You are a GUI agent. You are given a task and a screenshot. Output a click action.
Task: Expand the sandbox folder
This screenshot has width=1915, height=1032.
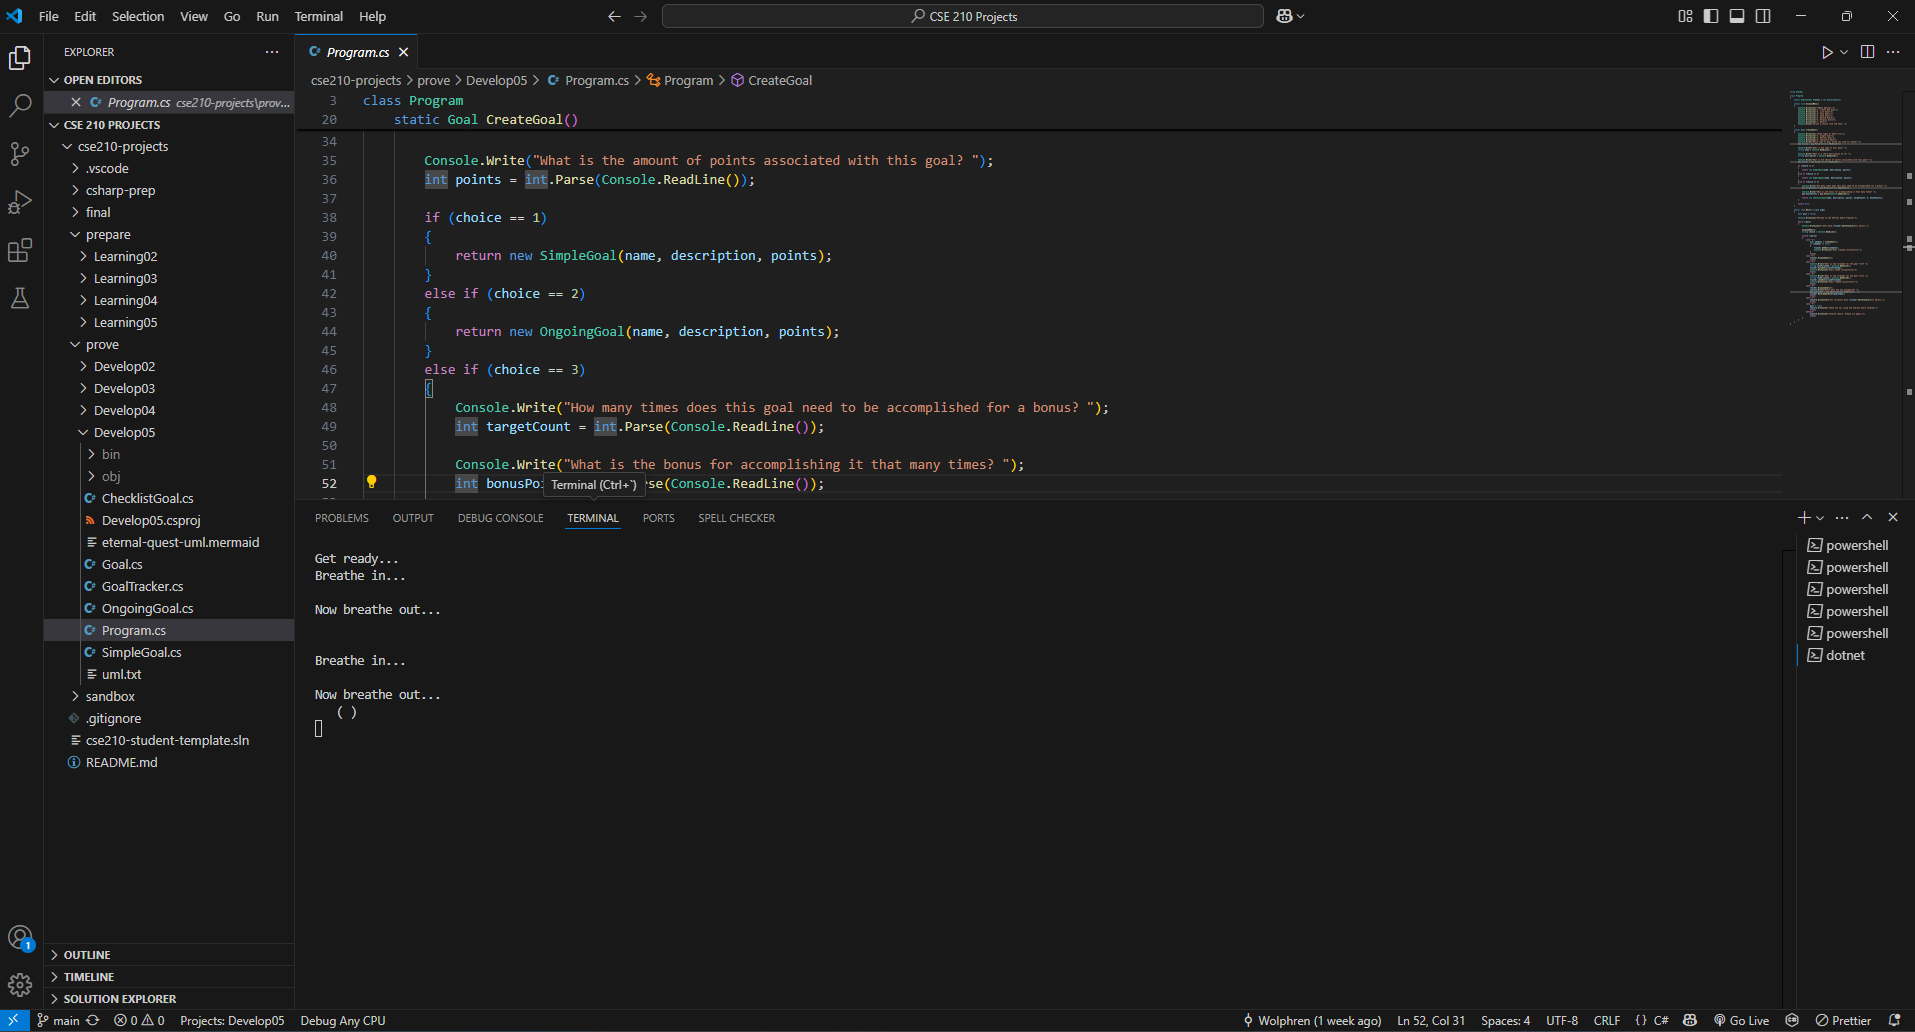tap(110, 696)
